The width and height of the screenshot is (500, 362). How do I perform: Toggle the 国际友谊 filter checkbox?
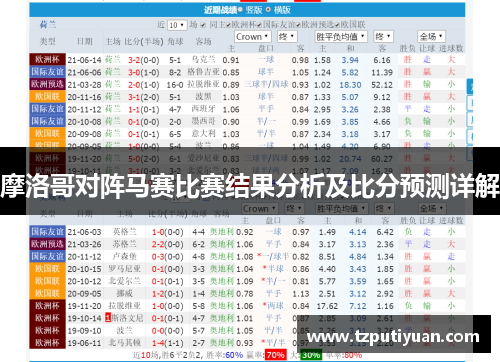[x=260, y=25]
